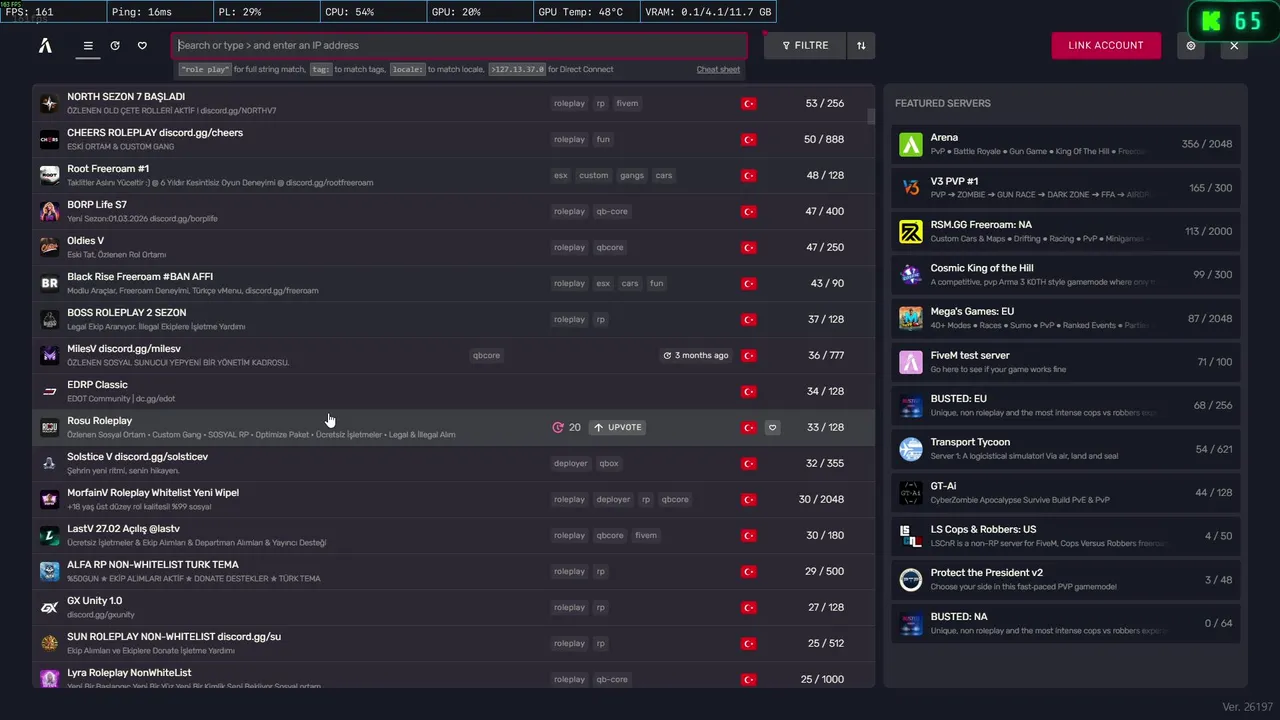Image resolution: width=1280 pixels, height=720 pixels.
Task: Open the settings gear icon
Action: (1190, 45)
